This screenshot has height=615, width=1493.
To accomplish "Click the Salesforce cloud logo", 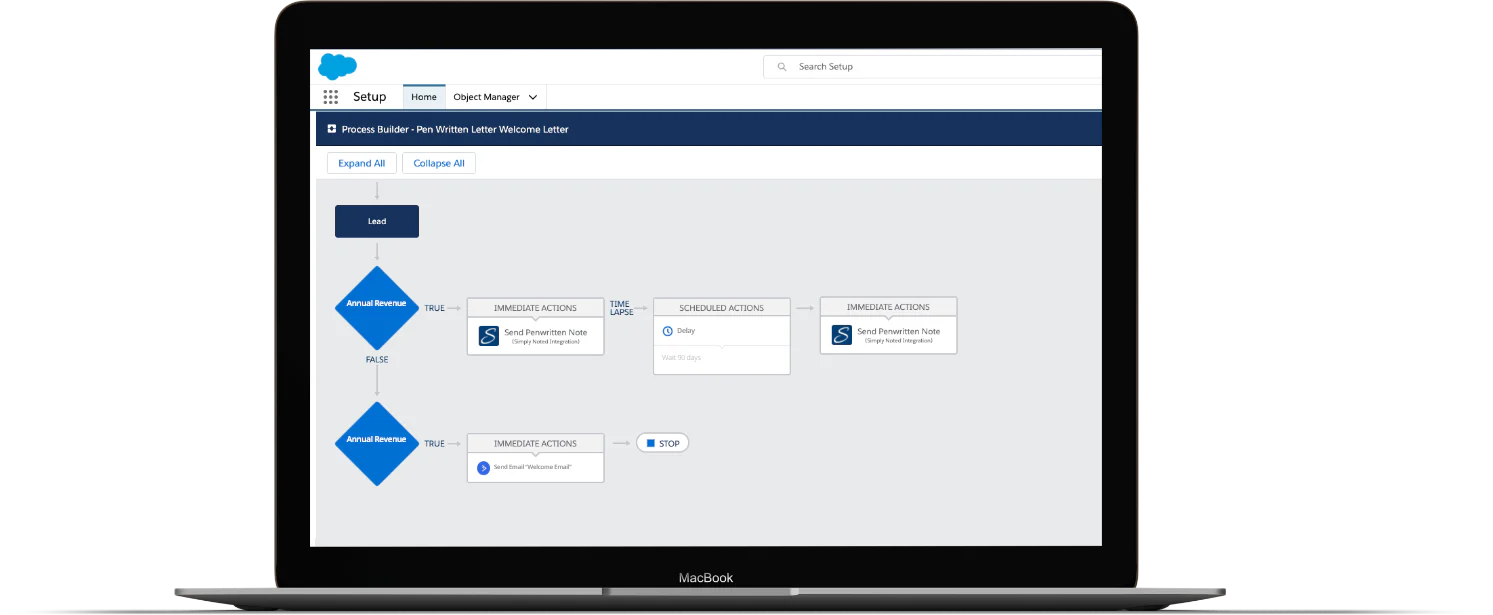I will coord(337,67).
